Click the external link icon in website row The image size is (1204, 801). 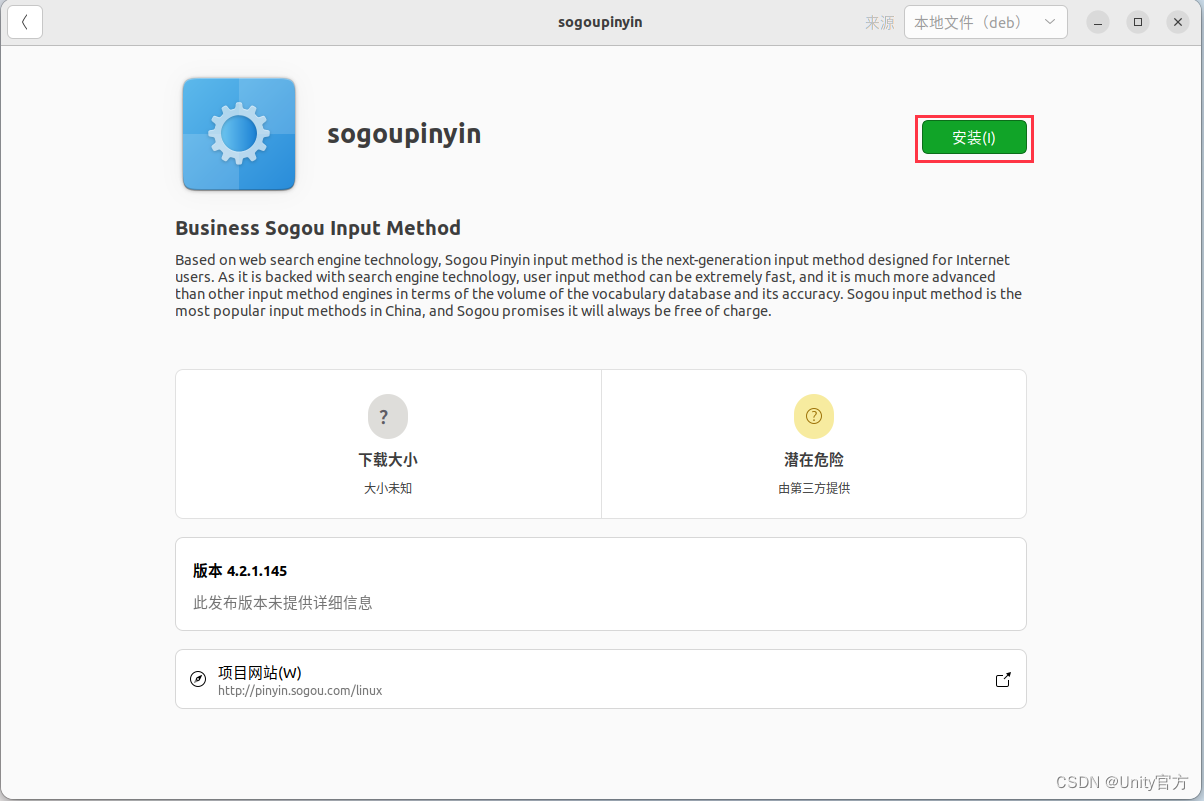(1003, 680)
